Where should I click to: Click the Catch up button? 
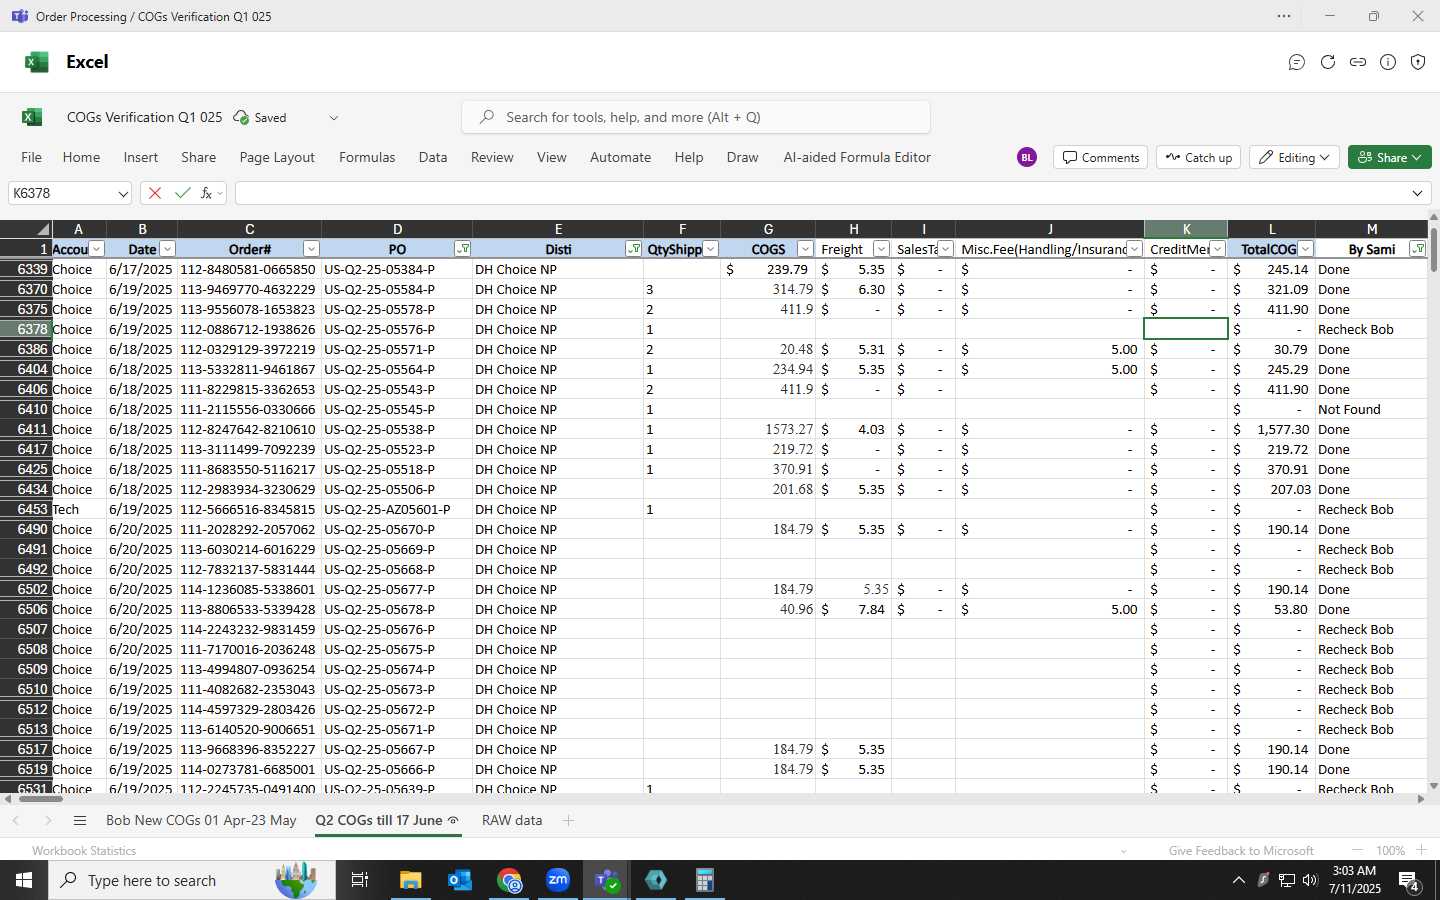1199,157
